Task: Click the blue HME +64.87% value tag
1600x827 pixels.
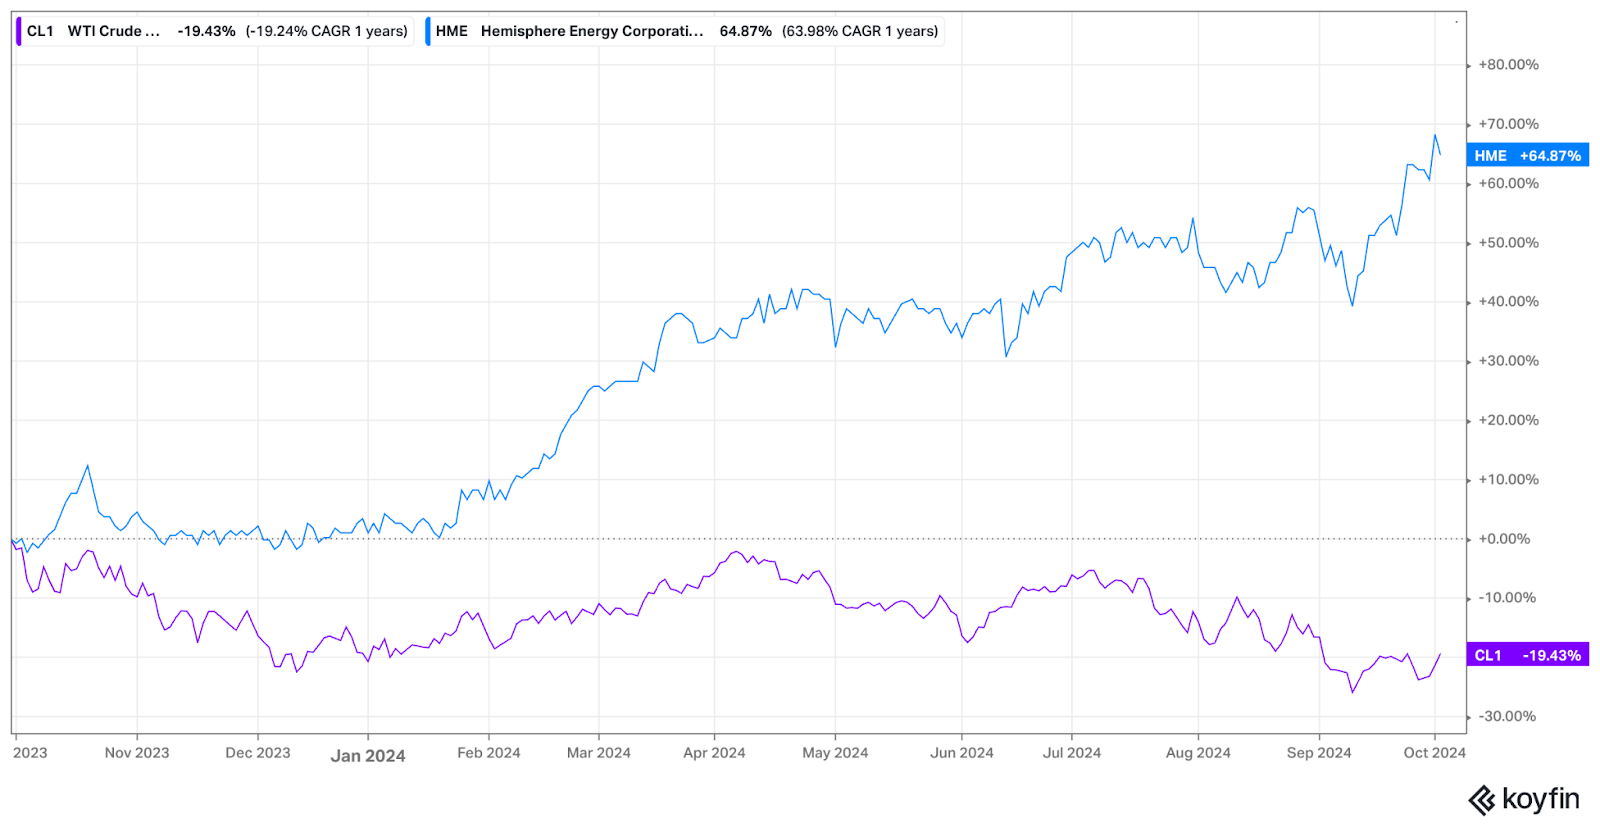Action: click(x=1527, y=155)
